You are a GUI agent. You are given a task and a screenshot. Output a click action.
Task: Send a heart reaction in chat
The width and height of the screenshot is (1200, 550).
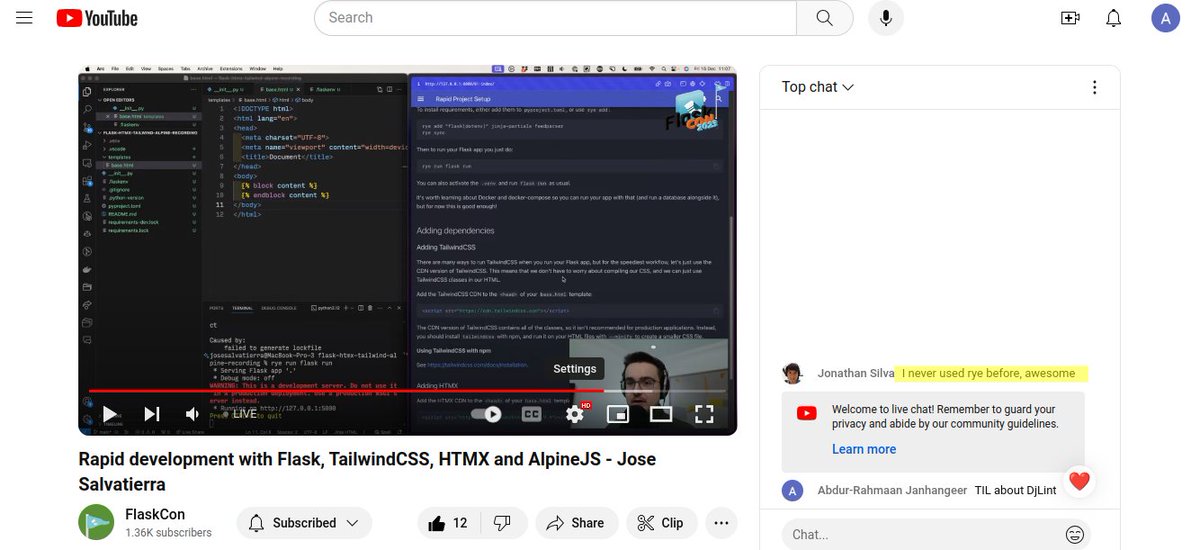[1079, 481]
